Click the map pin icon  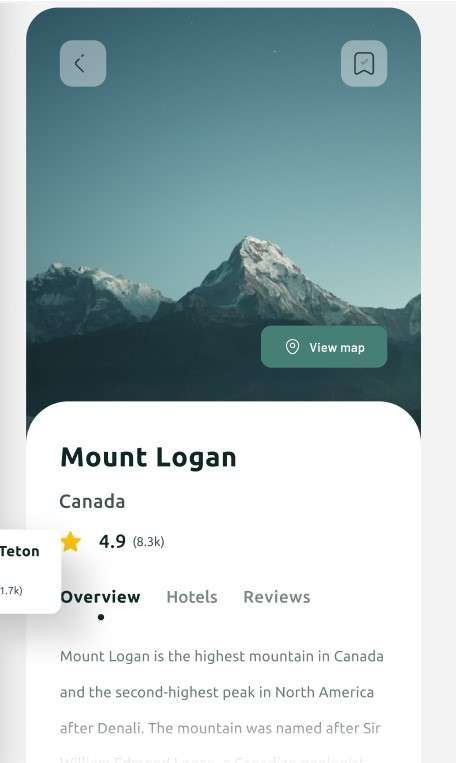[x=292, y=347]
